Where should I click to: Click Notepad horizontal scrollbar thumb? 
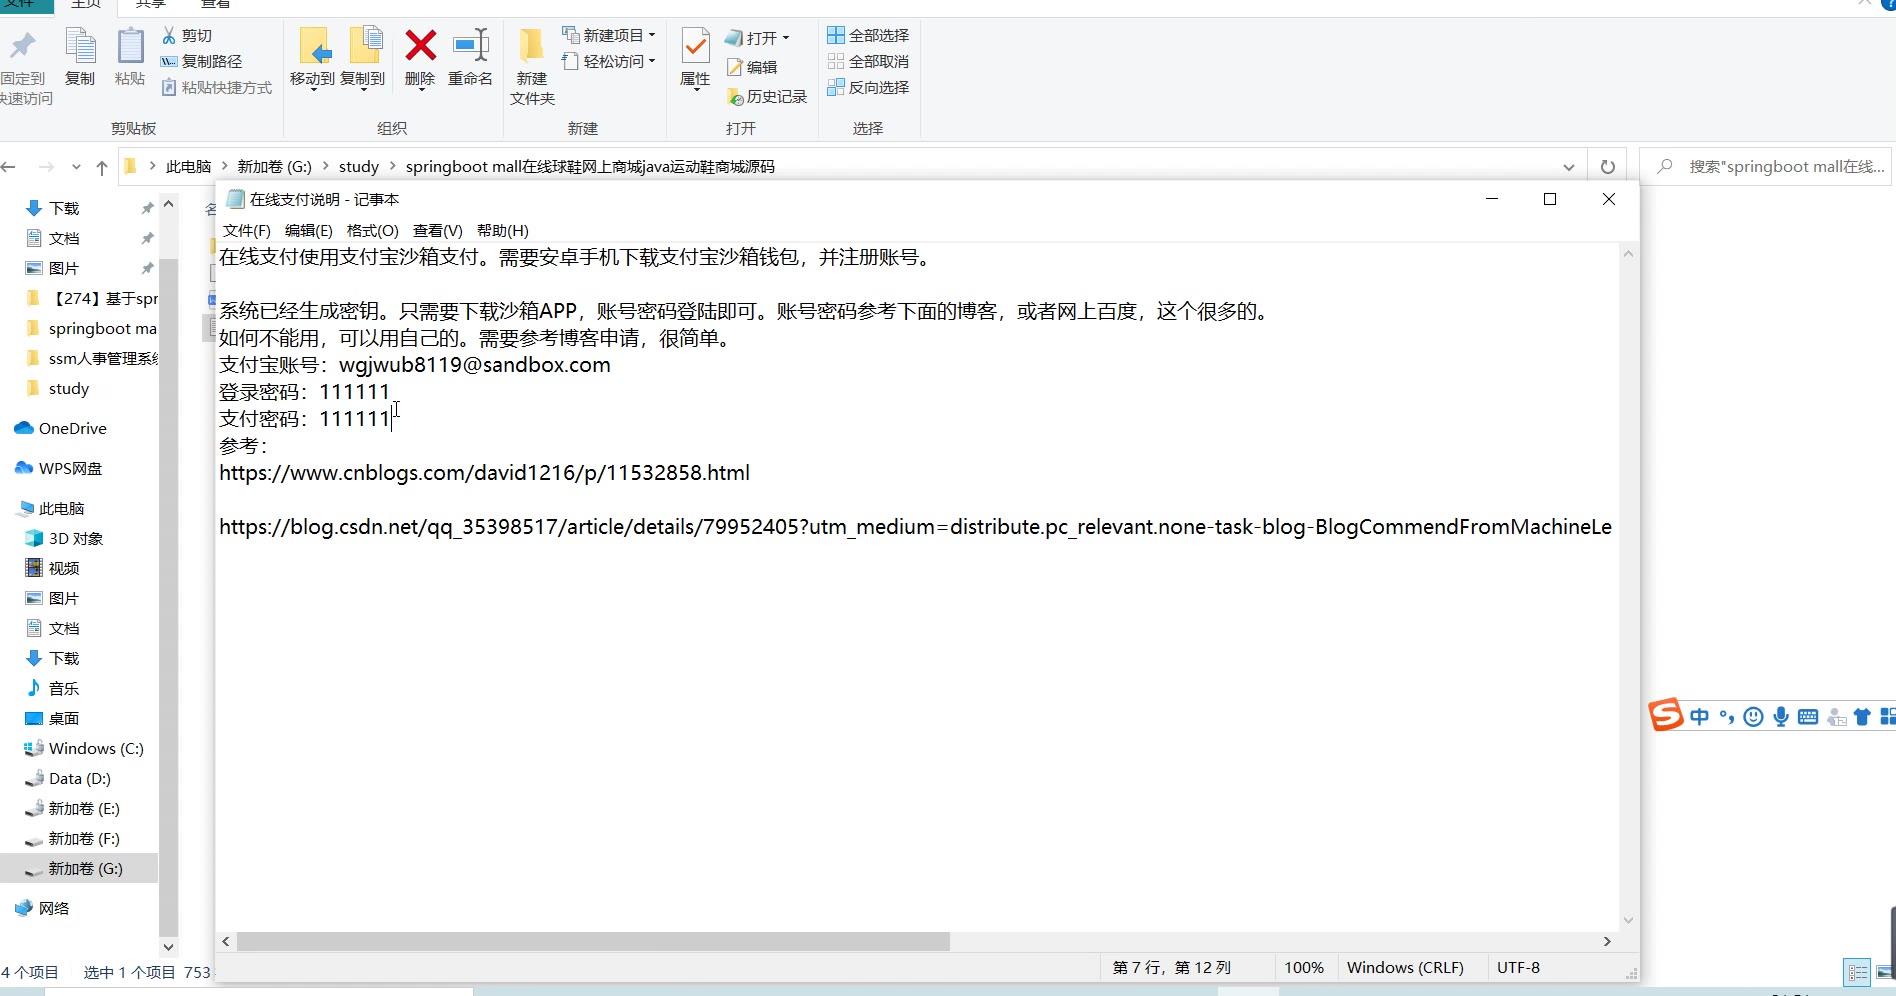coord(593,942)
